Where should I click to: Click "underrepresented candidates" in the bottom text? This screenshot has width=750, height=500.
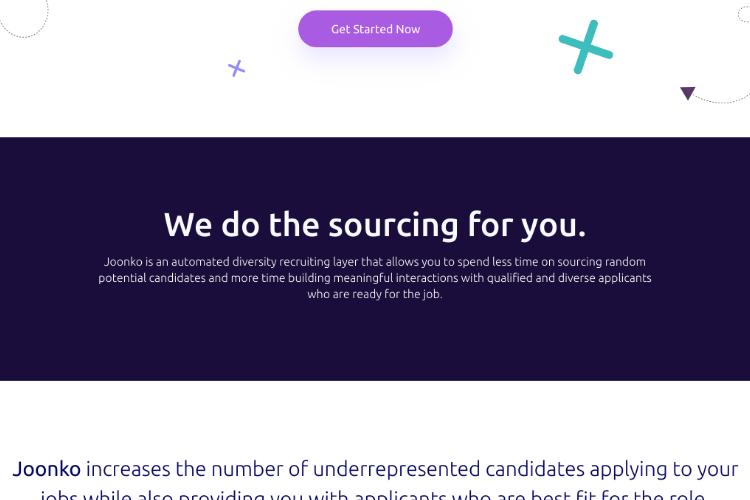pyautogui.click(x=449, y=469)
